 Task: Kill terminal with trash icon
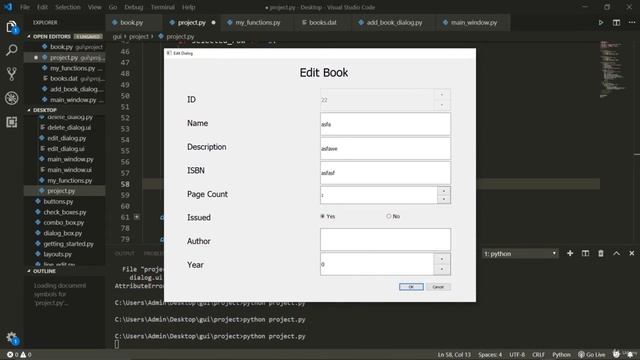601,253
